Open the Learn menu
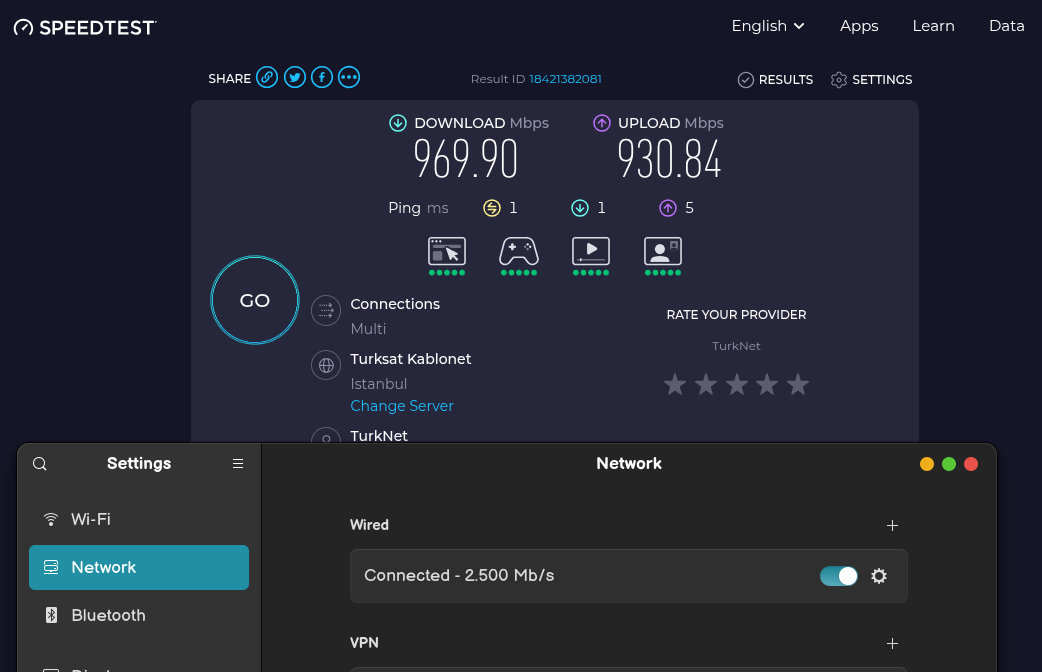The height and width of the screenshot is (672, 1042). click(934, 26)
